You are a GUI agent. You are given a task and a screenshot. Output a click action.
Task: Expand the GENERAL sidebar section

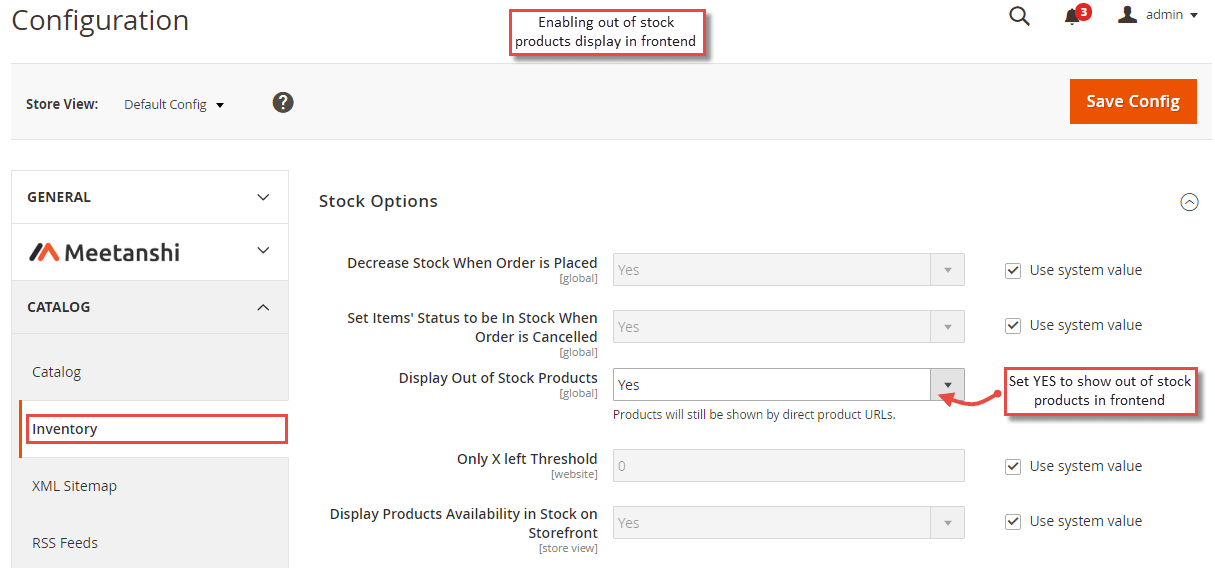(150, 197)
